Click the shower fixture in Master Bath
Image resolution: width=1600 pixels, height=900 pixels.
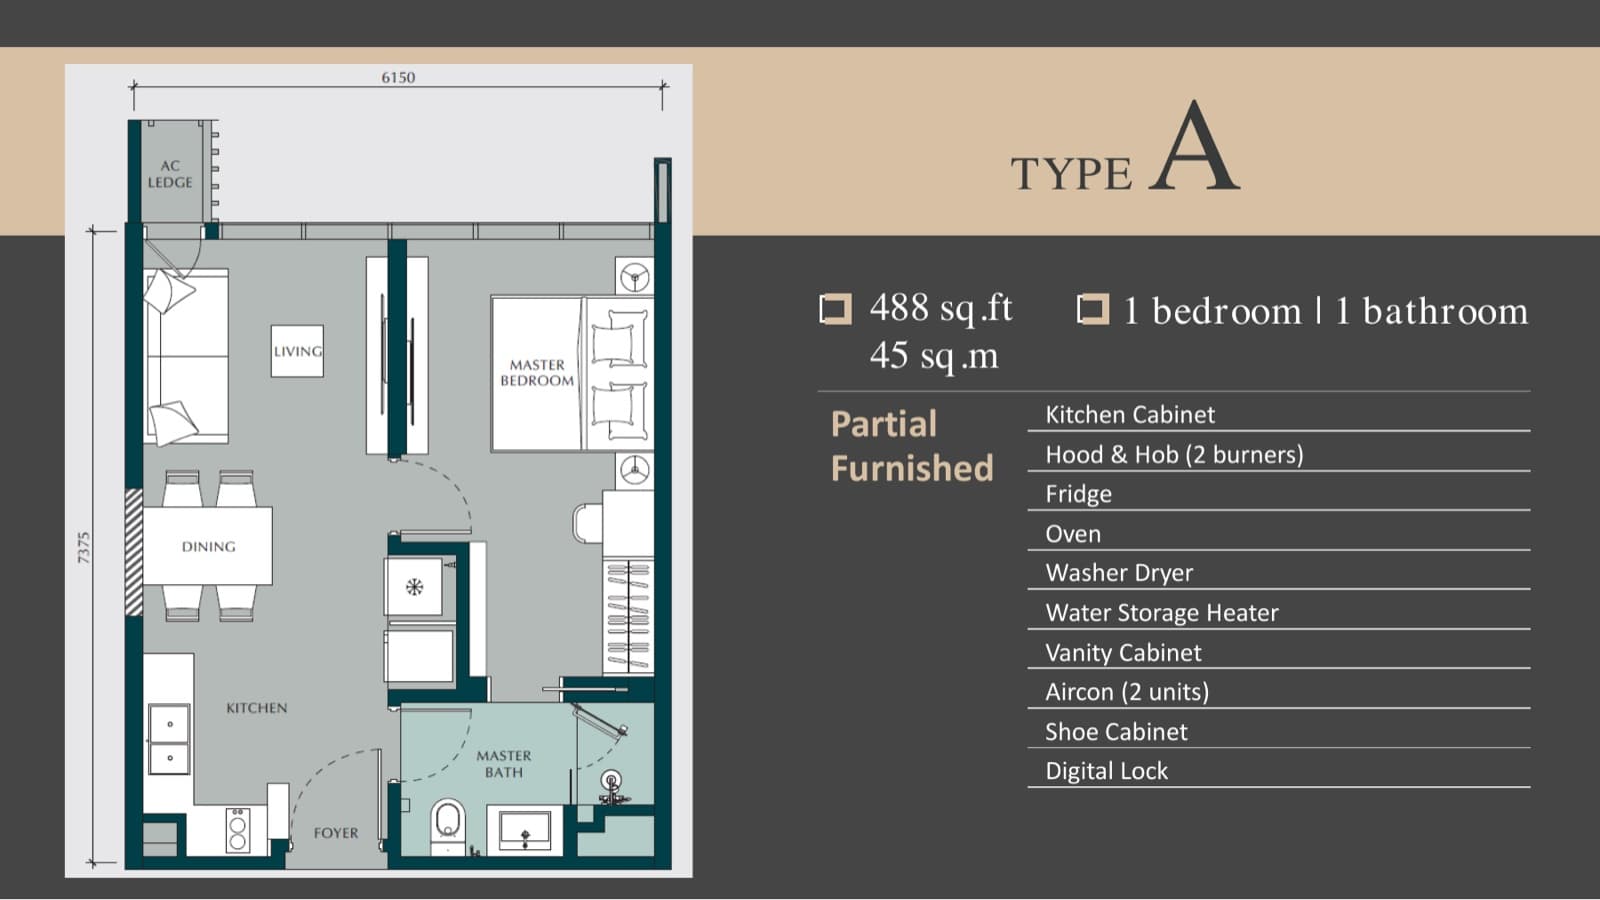coord(612,785)
